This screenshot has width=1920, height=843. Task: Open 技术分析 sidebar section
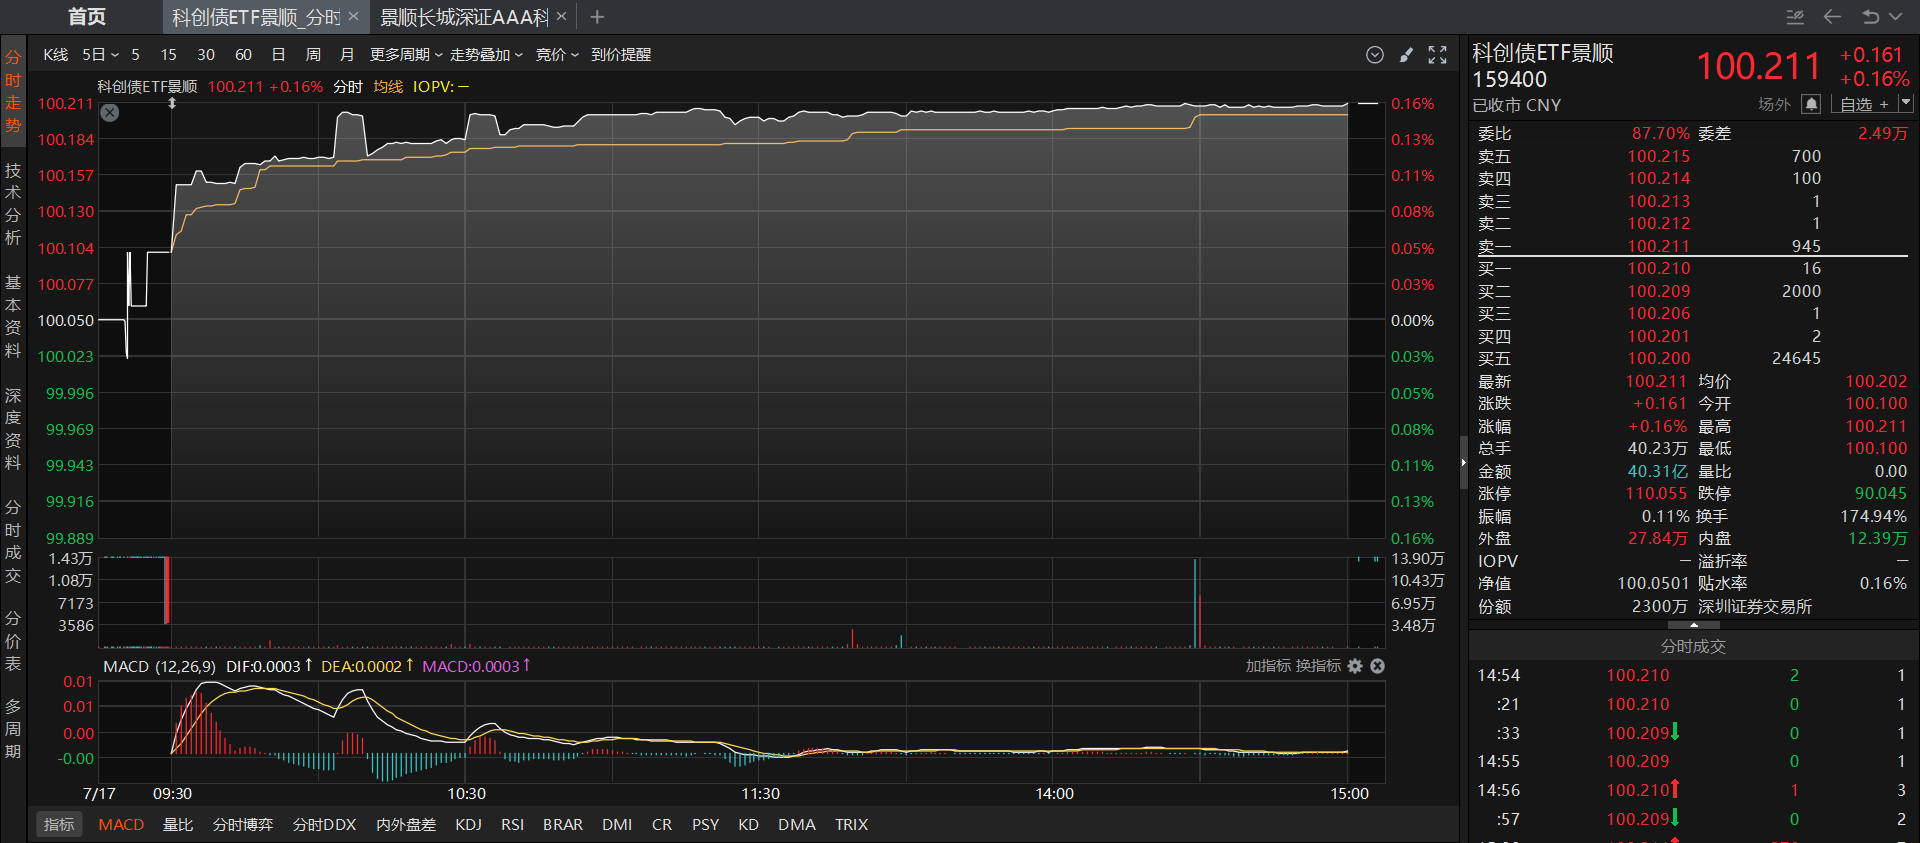pyautogui.click(x=13, y=203)
